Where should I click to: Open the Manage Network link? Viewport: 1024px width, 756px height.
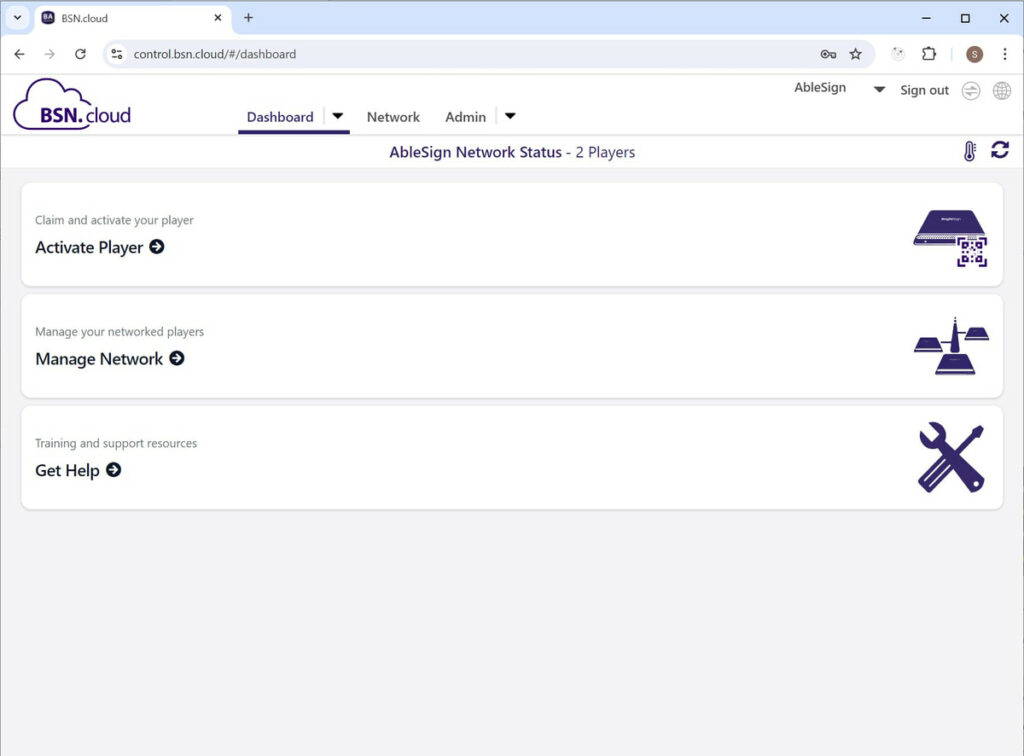99,358
